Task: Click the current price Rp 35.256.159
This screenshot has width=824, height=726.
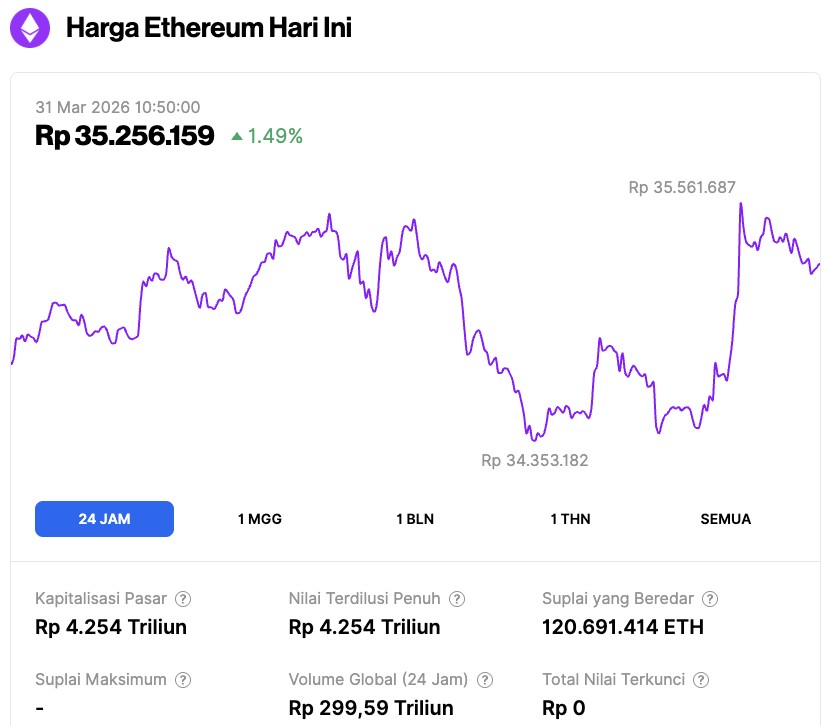Action: [x=125, y=136]
